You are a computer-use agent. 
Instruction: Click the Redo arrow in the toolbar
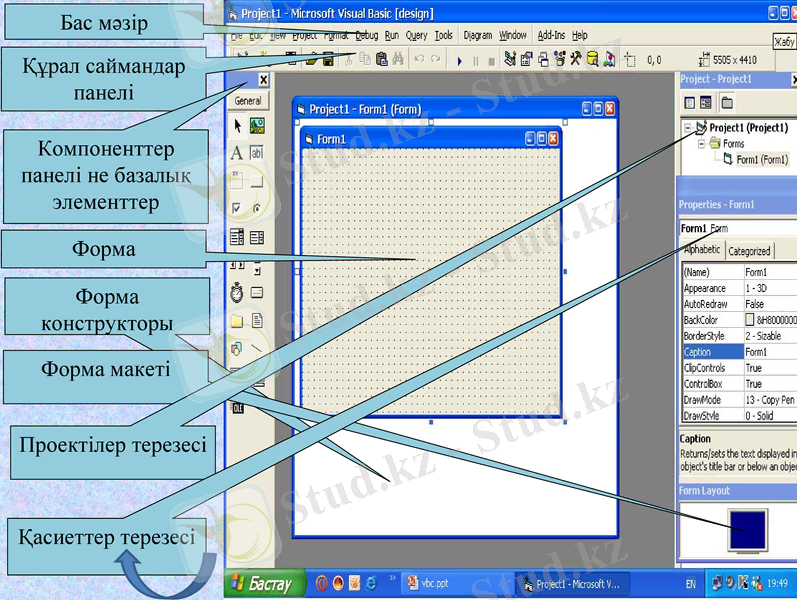point(436,59)
